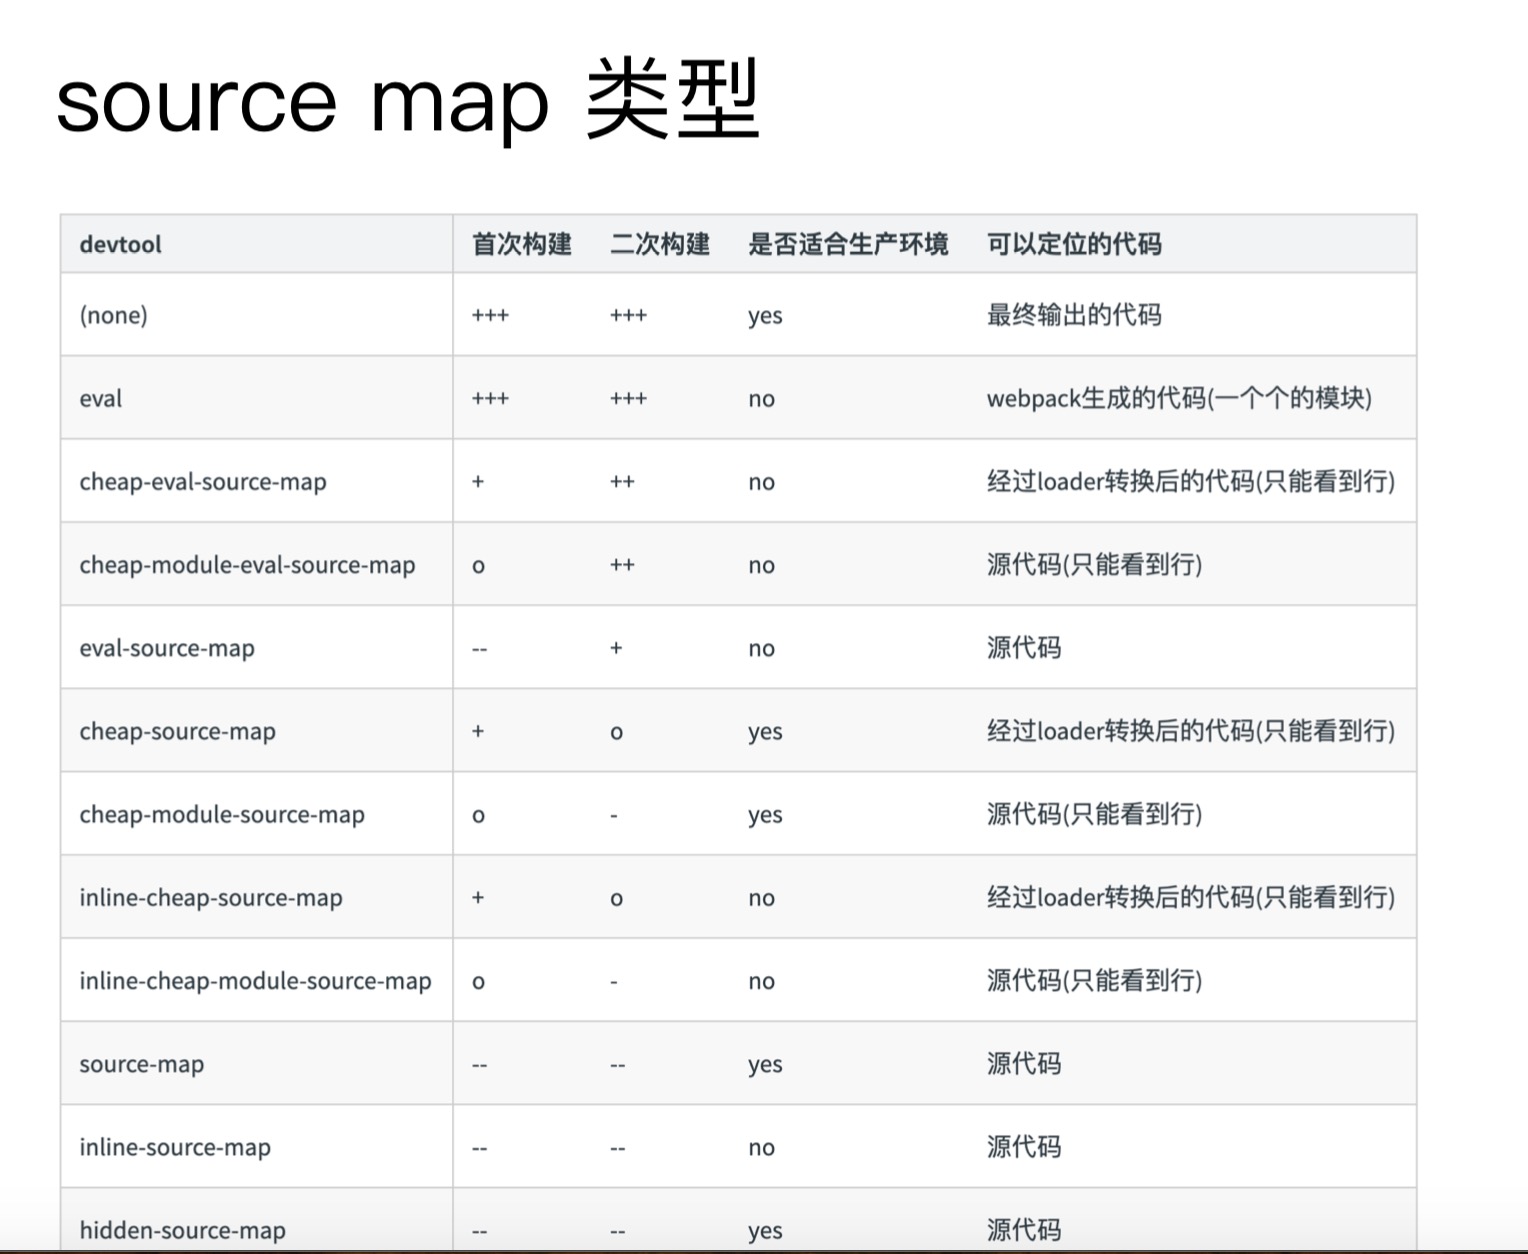Click the 'cheap-eval-source-map' row label

[x=203, y=481]
